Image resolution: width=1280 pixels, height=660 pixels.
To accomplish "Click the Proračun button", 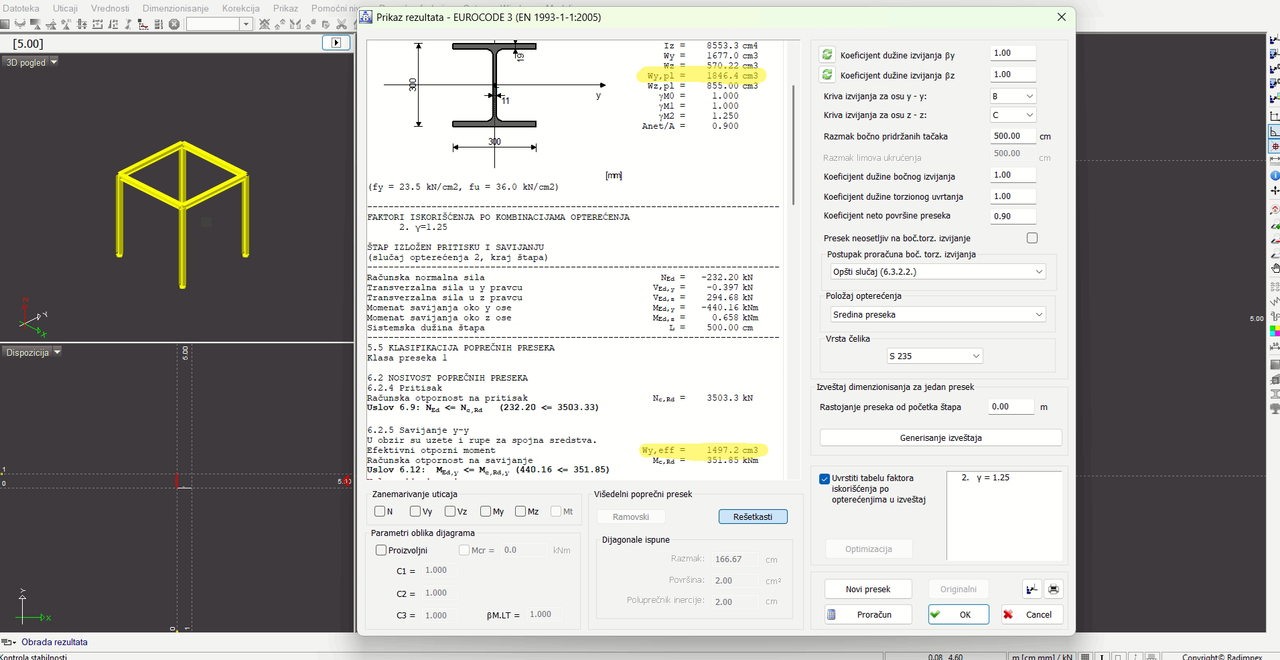I will coord(868,614).
